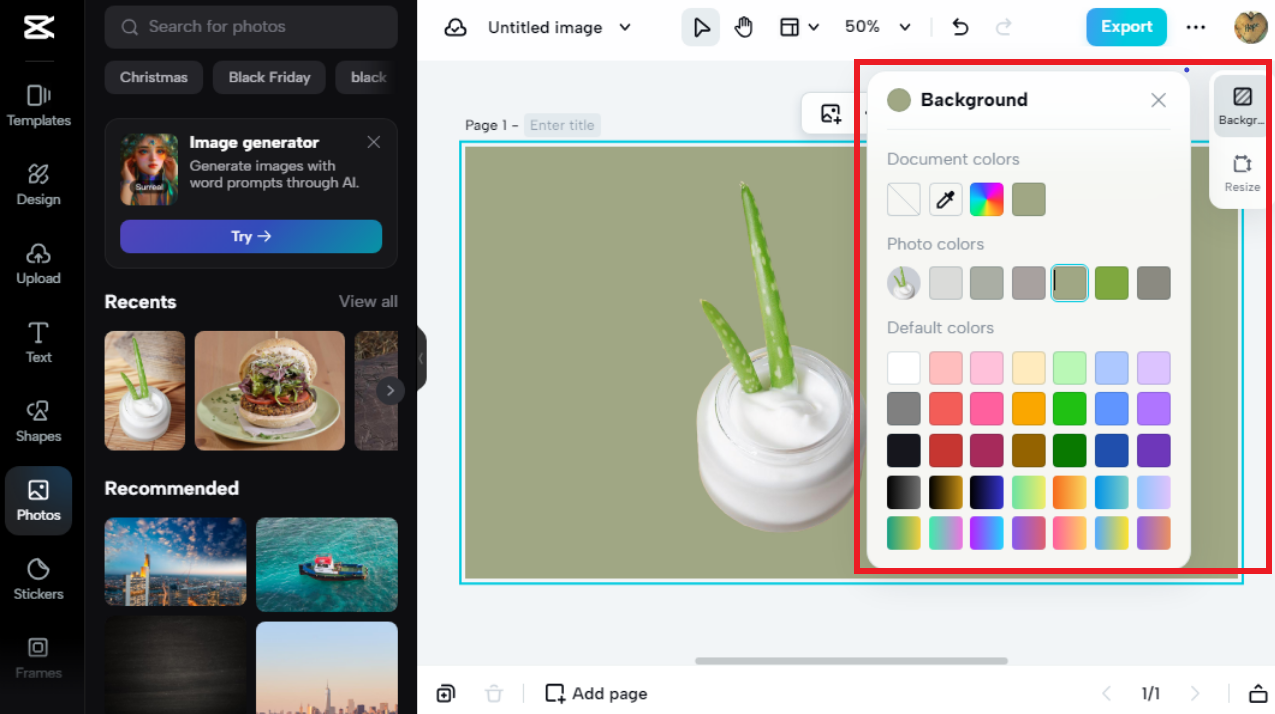Click the cloud save status icon
Image resolution: width=1275 pixels, height=714 pixels.
pyautogui.click(x=456, y=27)
